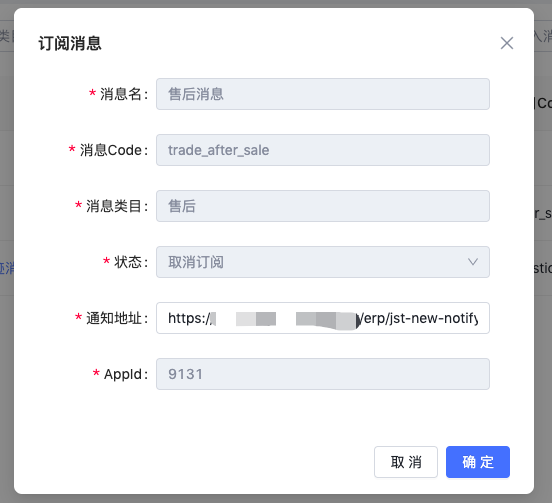The width and height of the screenshot is (552, 503).
Task: Click the AppId field label
Action: 125,374
